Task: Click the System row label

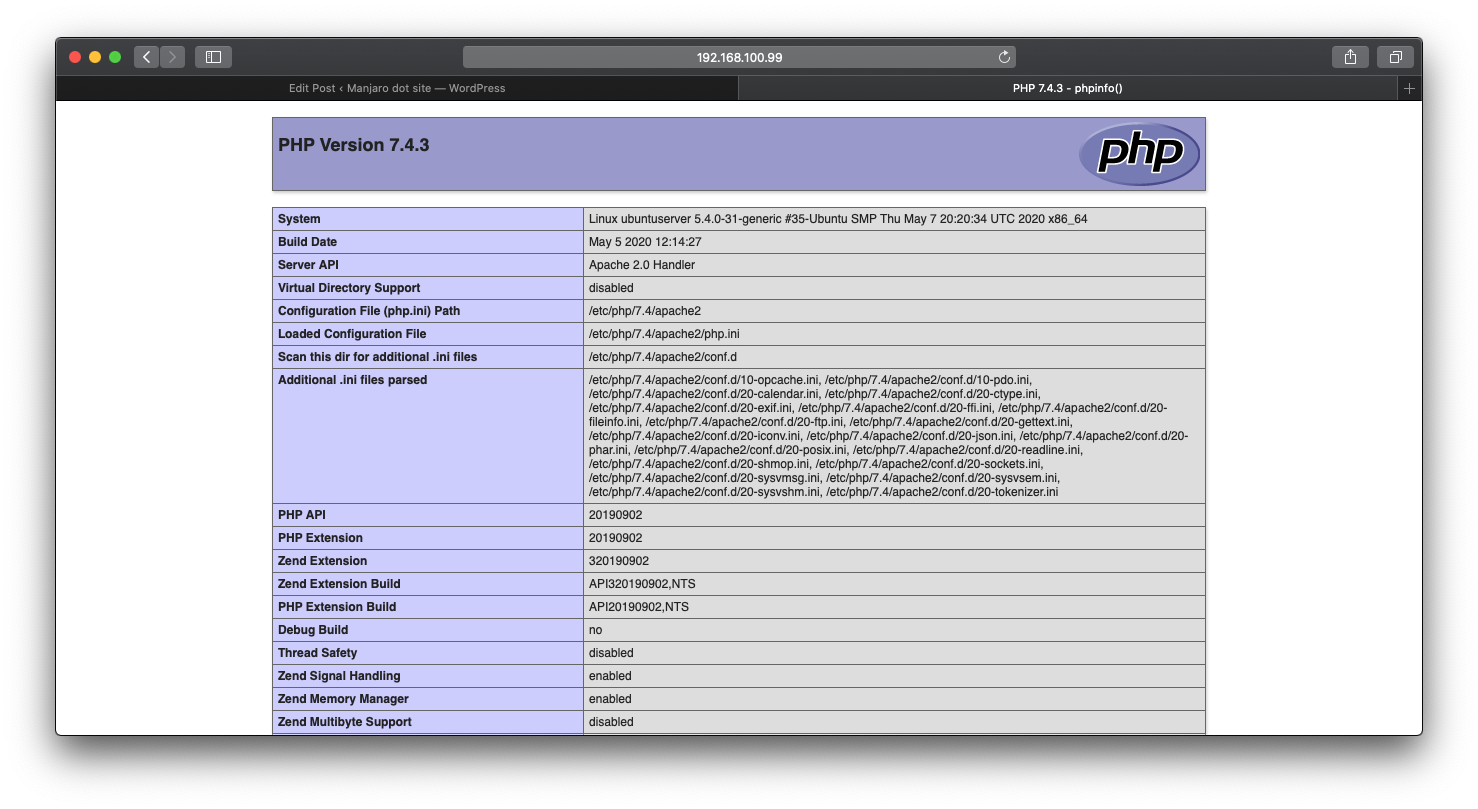Action: tap(299, 219)
